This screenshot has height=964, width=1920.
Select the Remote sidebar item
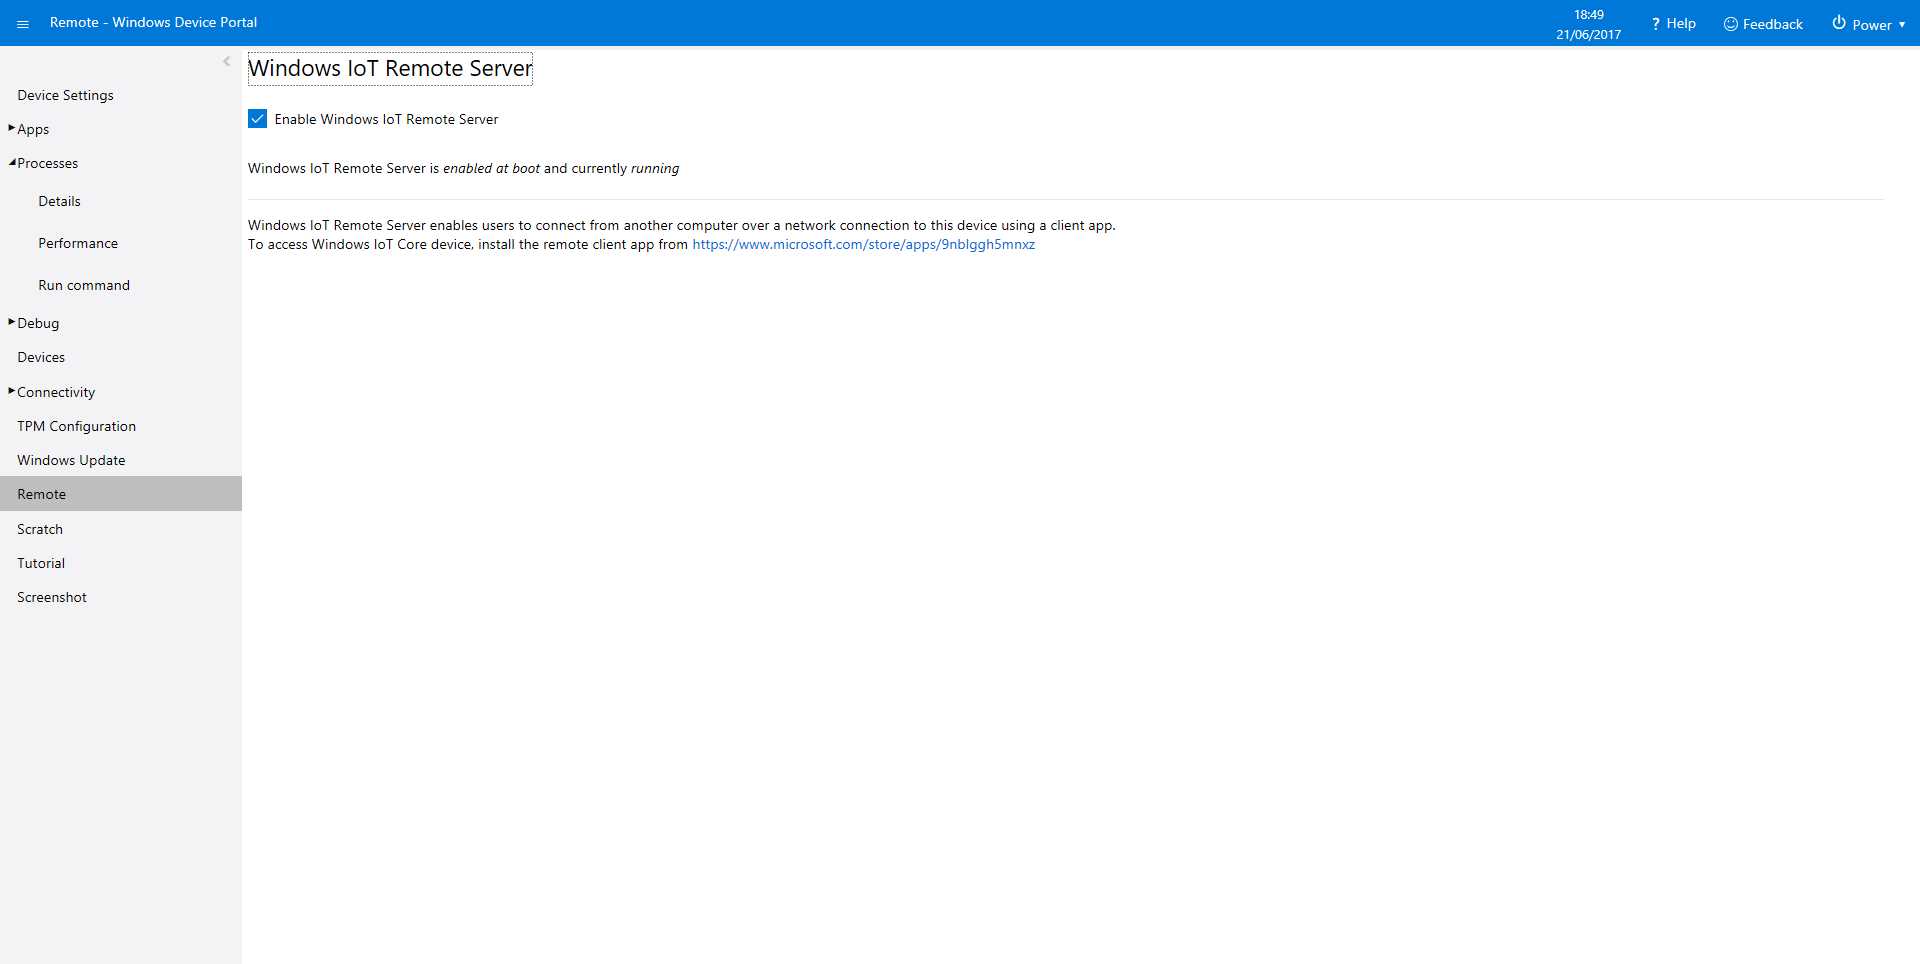(x=121, y=494)
